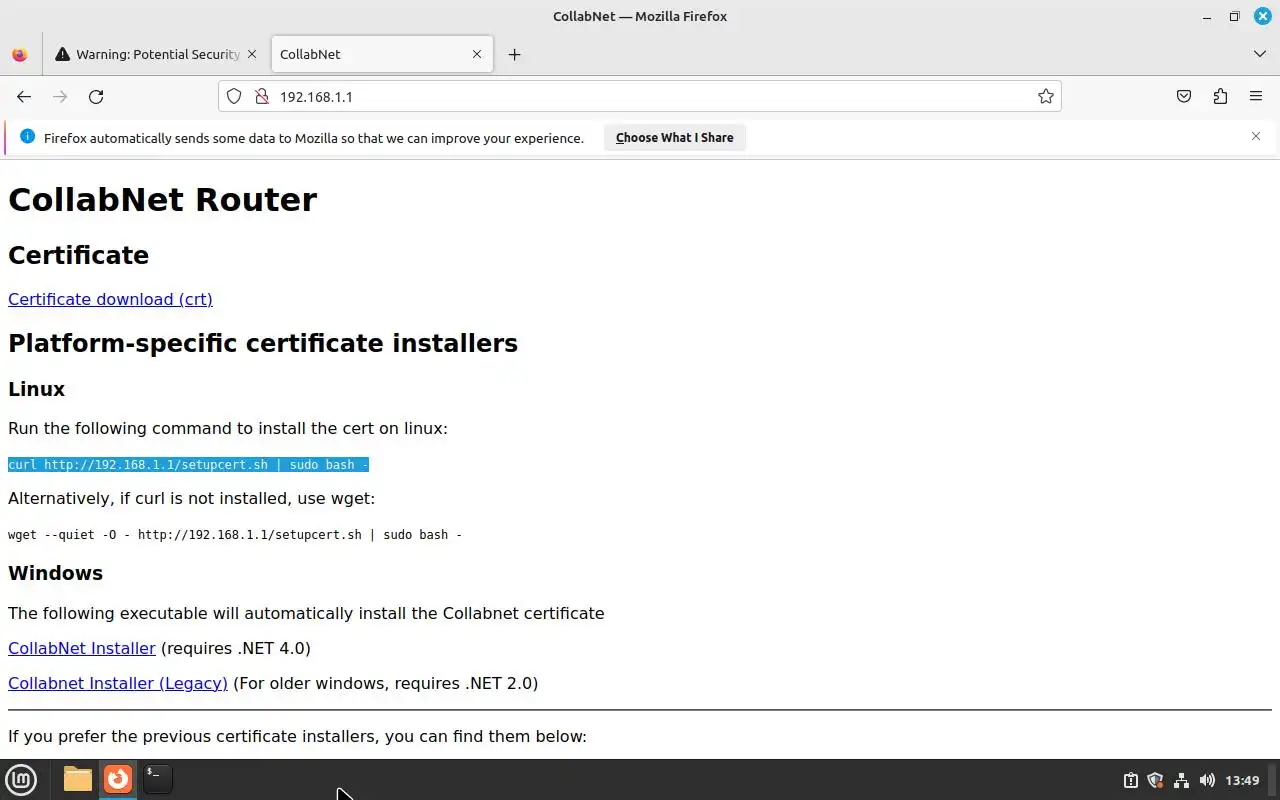Click the 13:49 clock in taskbar

point(1242,780)
